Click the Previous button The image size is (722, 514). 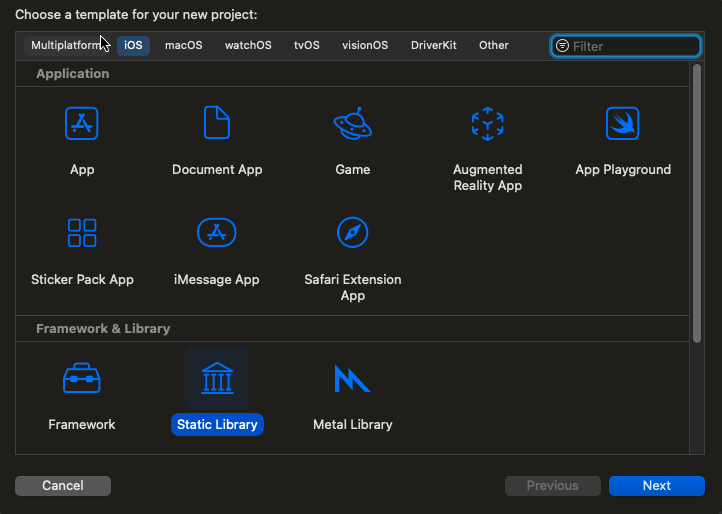[x=553, y=486]
